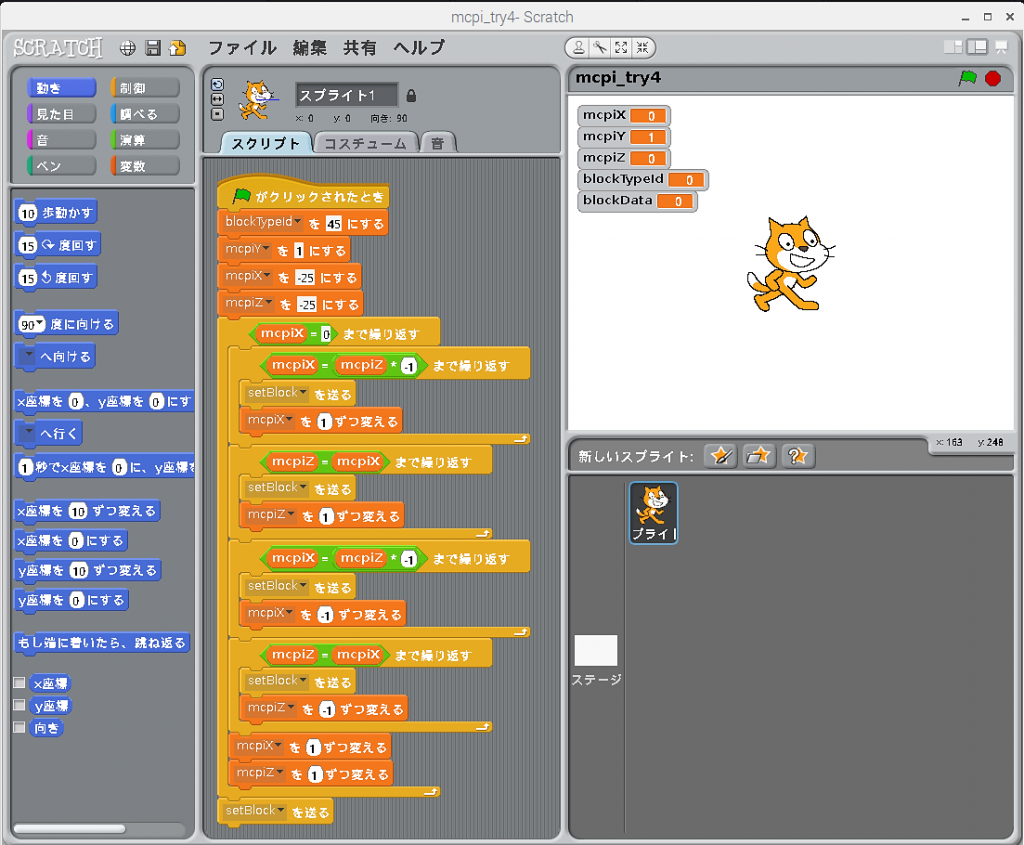Enable the 向き stage monitor checkbox
The height and width of the screenshot is (845, 1024).
point(20,727)
